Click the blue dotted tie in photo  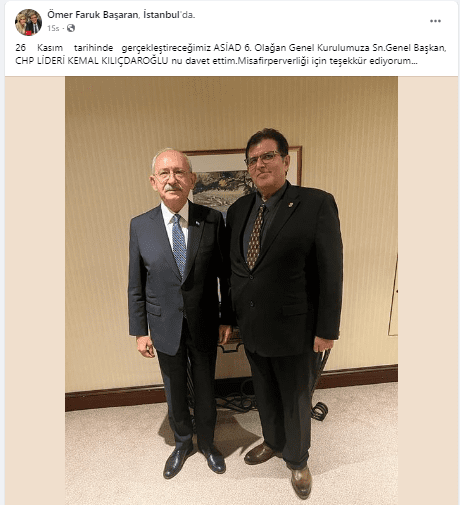[x=179, y=244]
